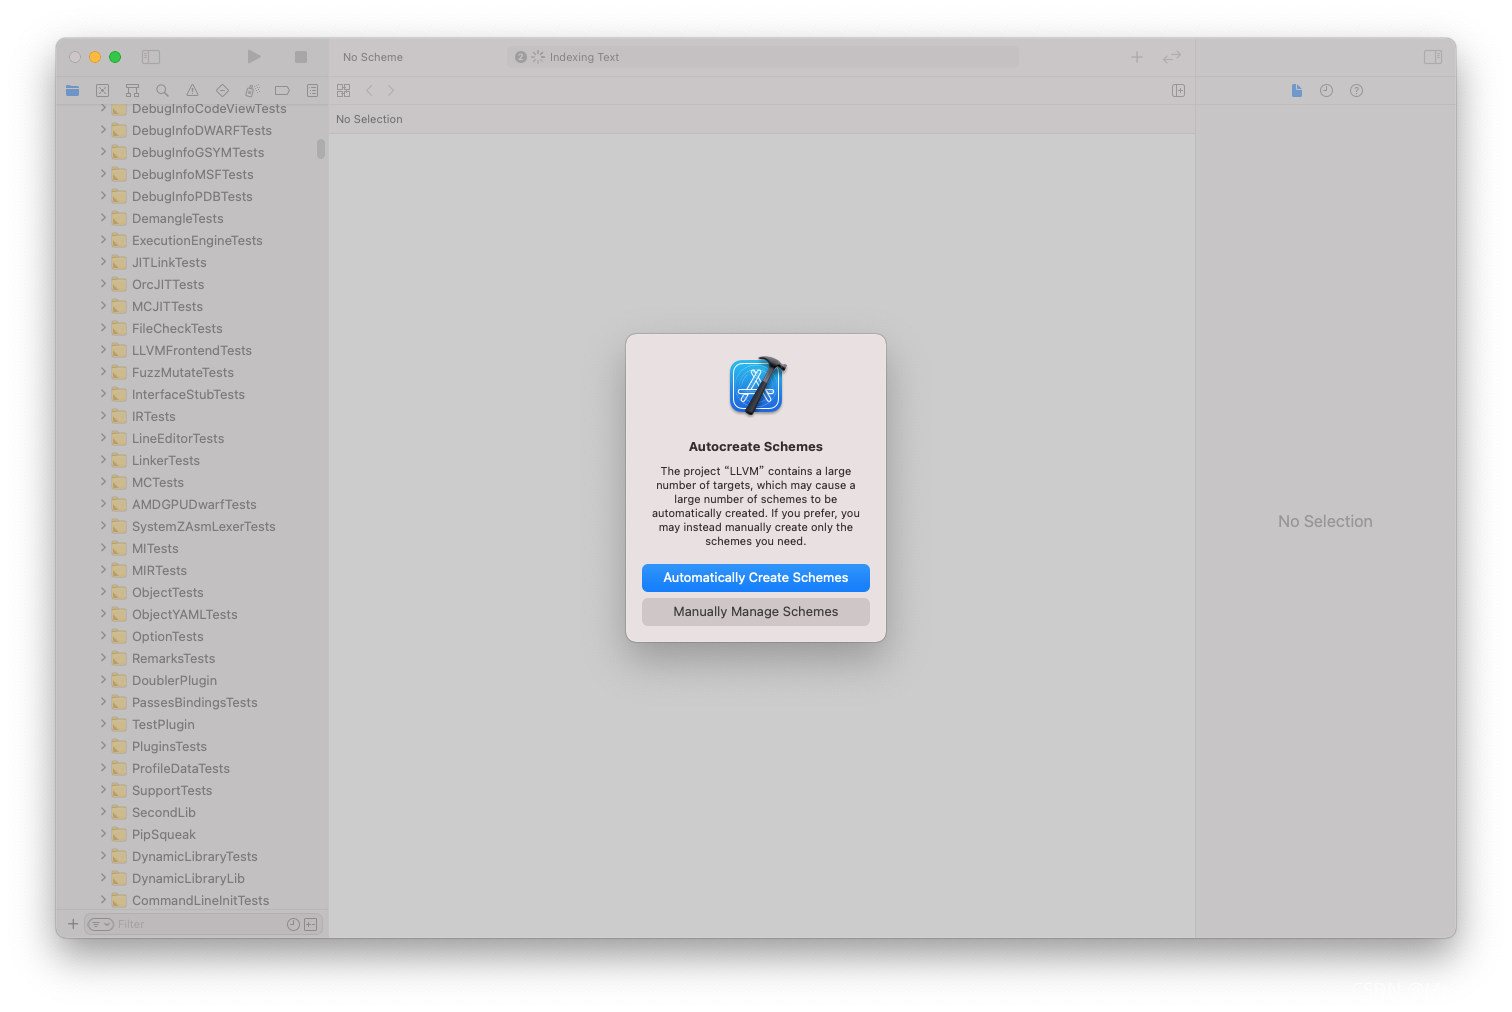Screen dimensions: 1512x1012
Task: Expand the JITLinkTests folder
Action: click(x=103, y=262)
